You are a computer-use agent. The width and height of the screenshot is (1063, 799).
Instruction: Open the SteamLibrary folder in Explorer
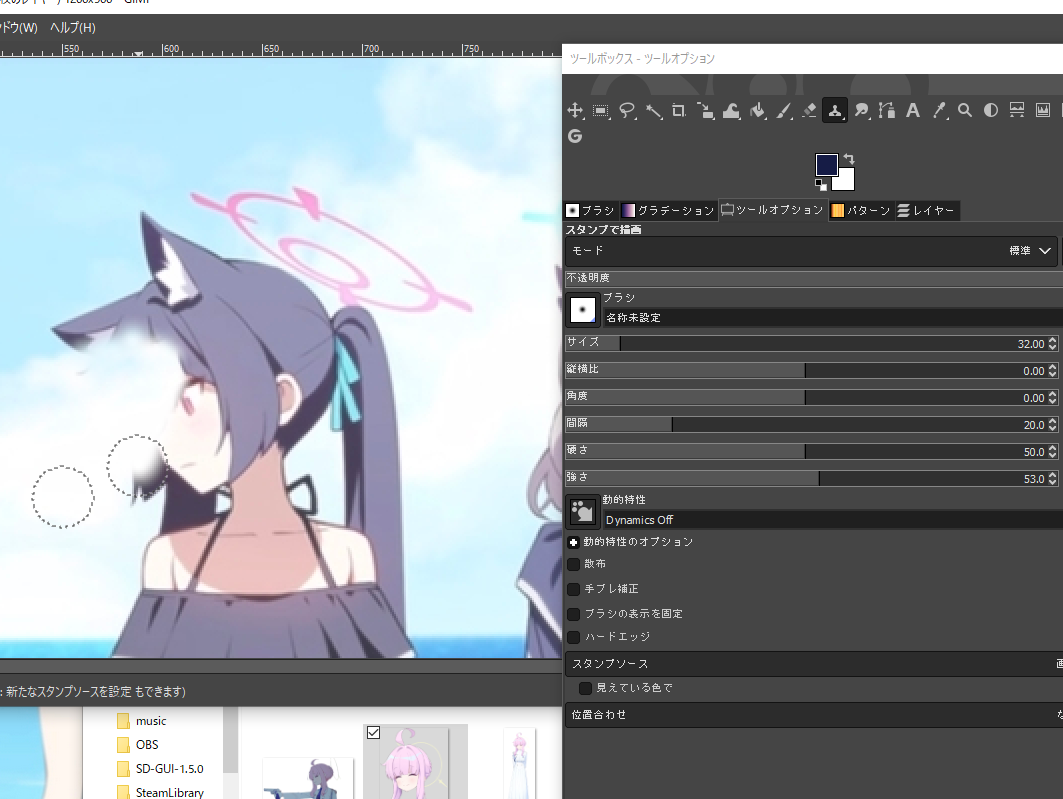click(160, 792)
